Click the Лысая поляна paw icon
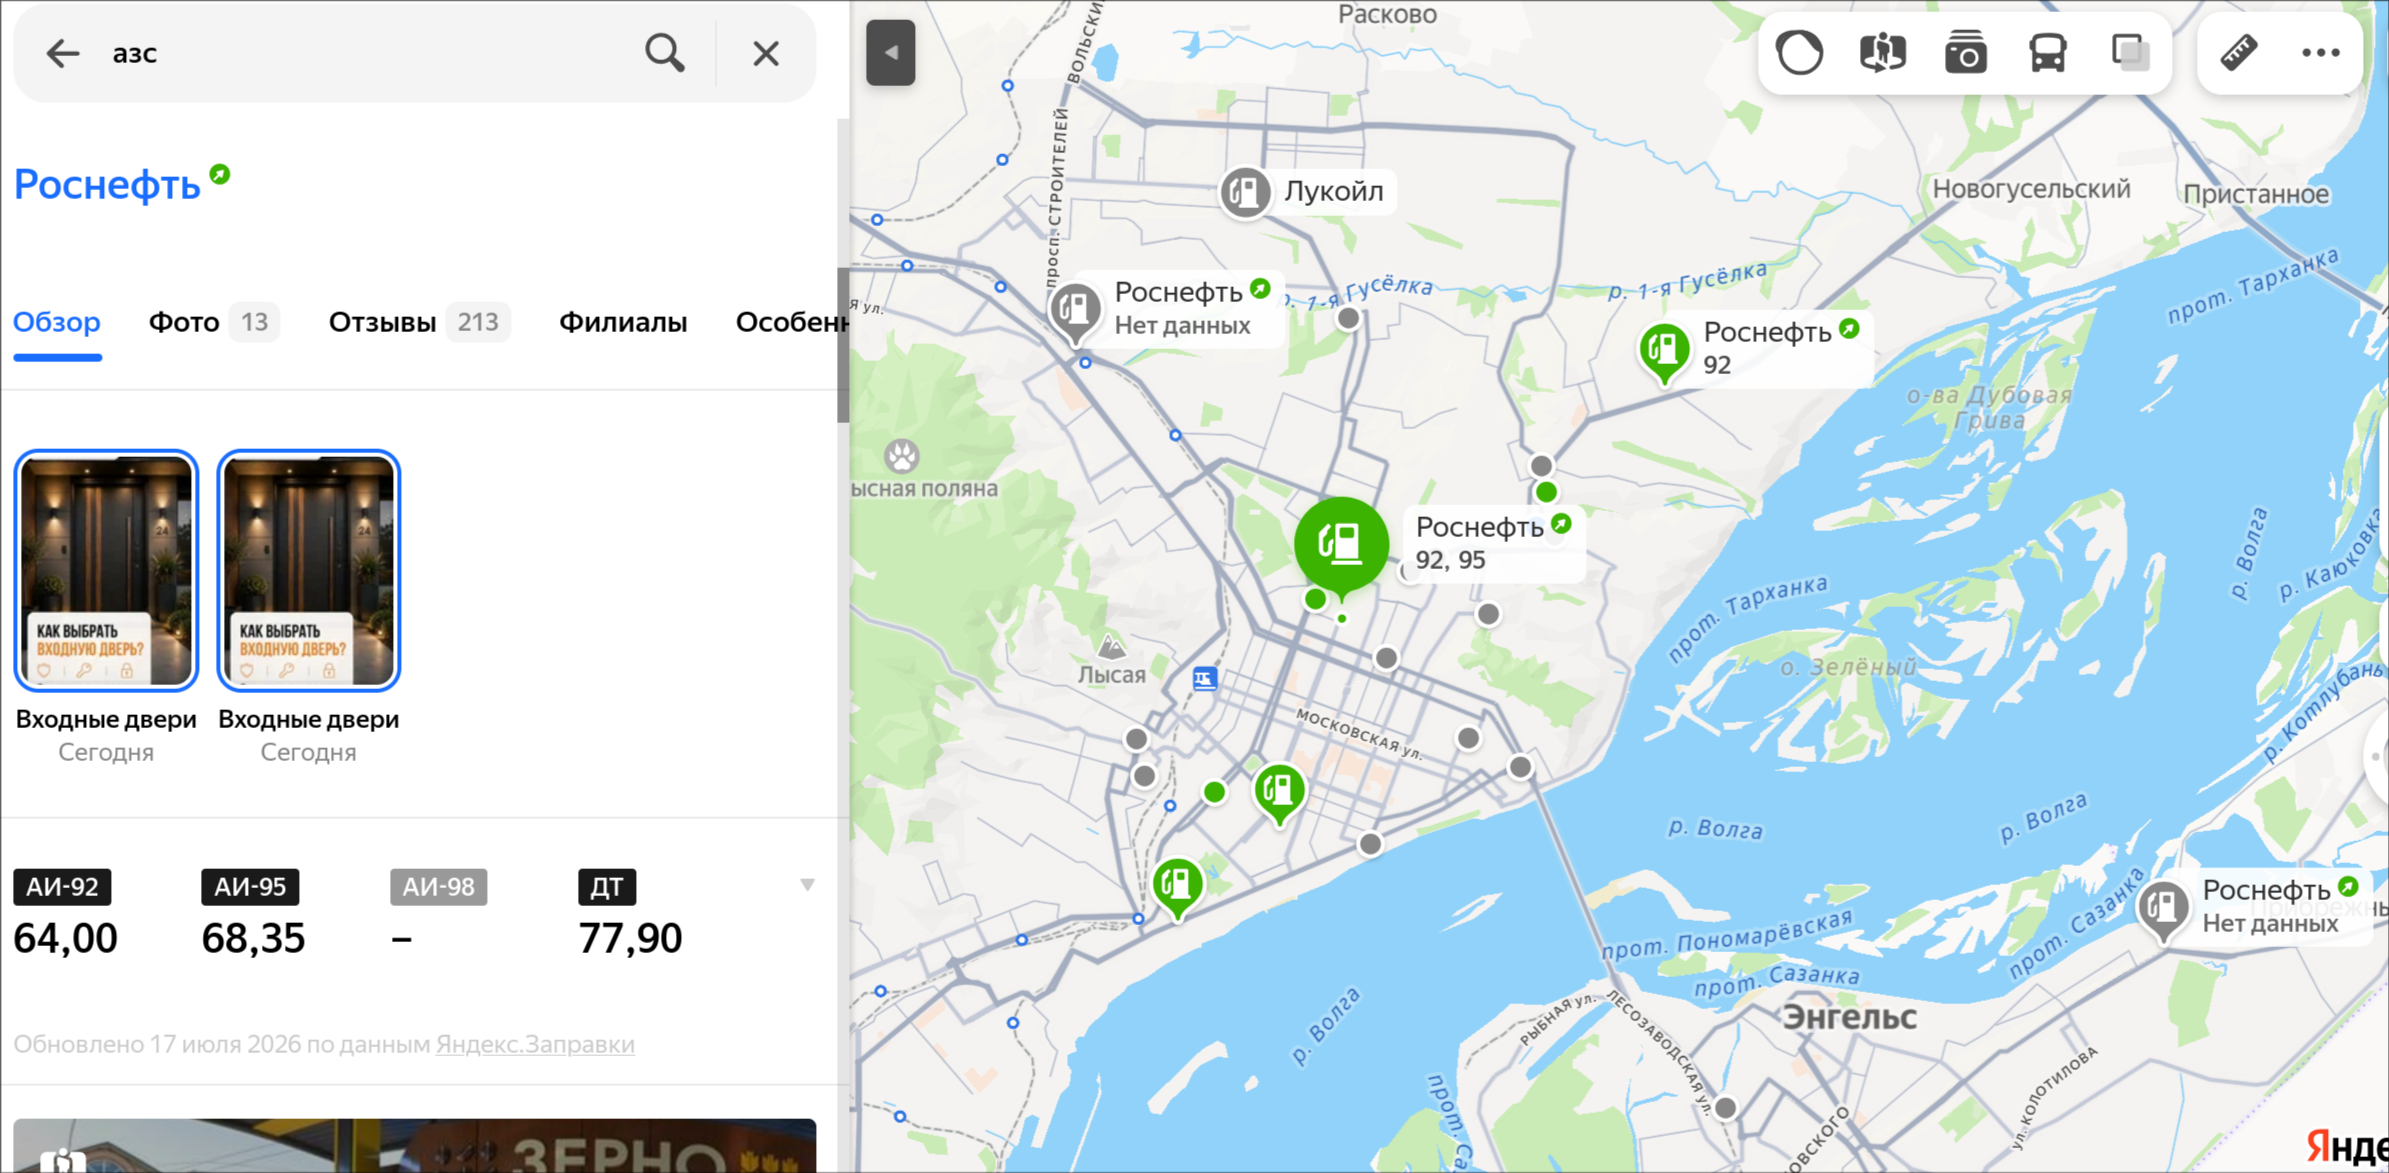Viewport: 2389px width, 1173px height. 902,456
